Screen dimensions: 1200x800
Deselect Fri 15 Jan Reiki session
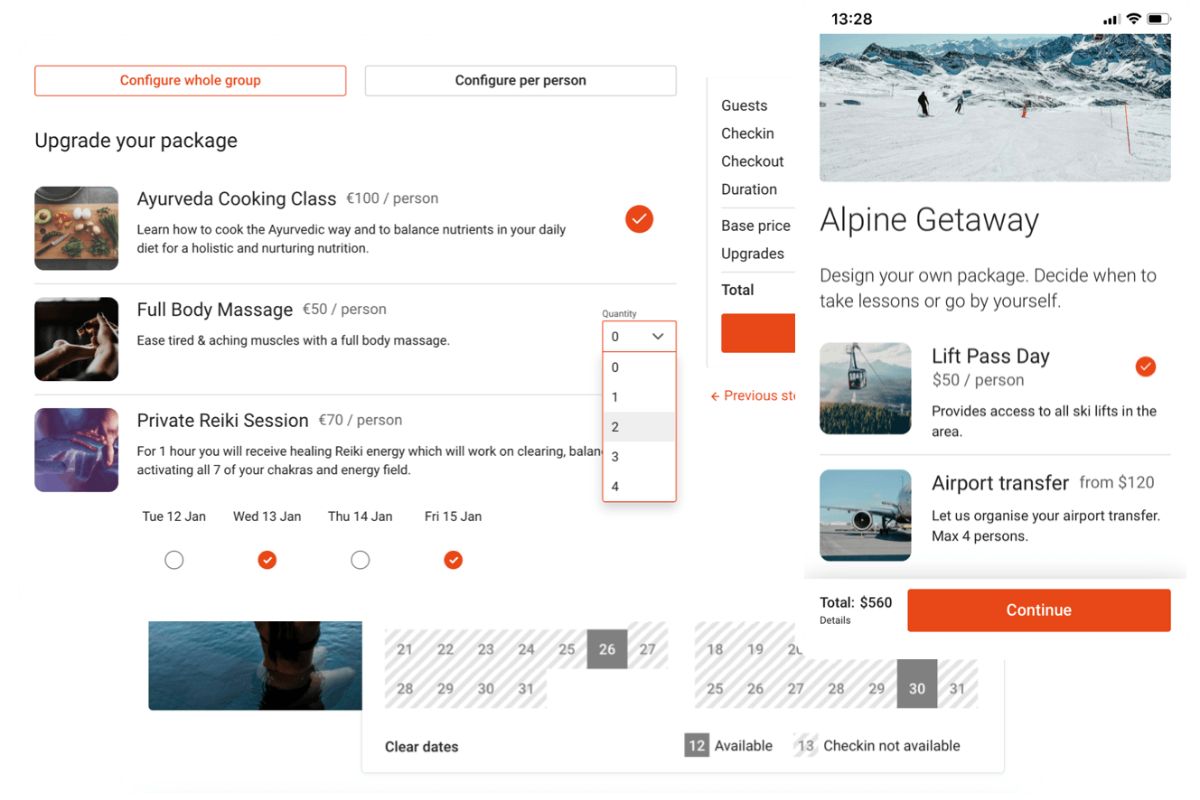coord(453,560)
